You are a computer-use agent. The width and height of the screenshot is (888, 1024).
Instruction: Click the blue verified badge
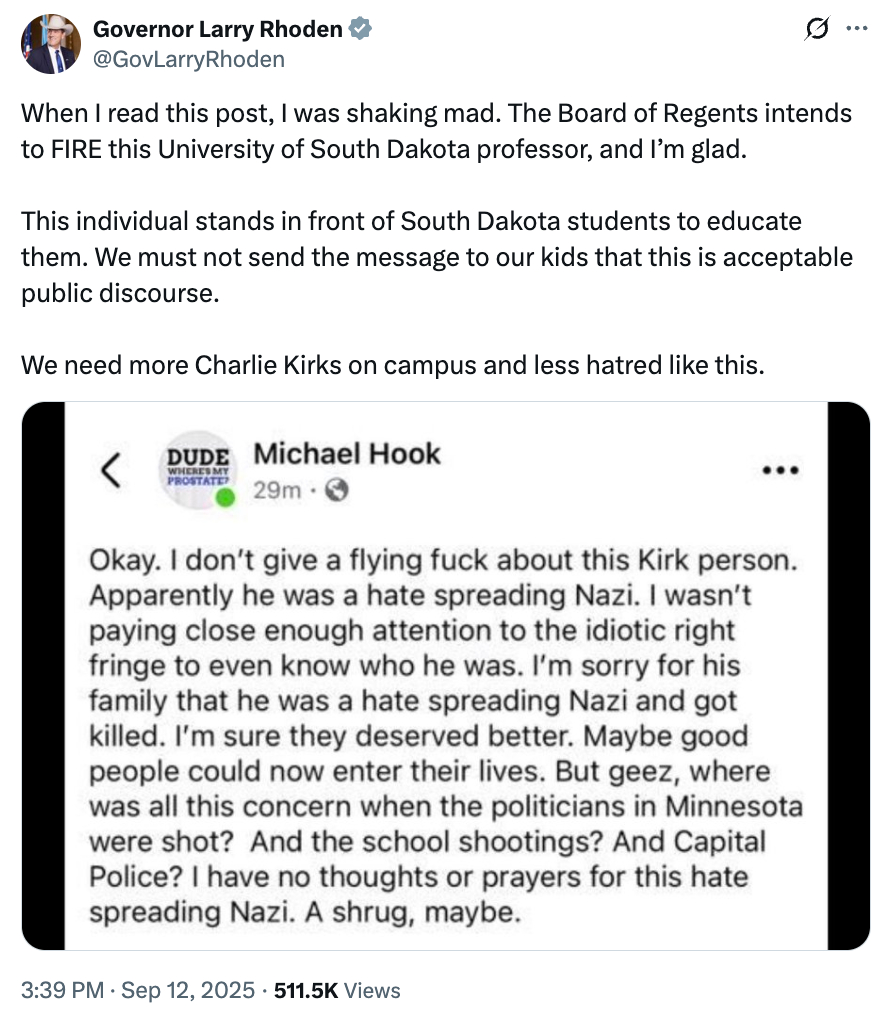361,30
